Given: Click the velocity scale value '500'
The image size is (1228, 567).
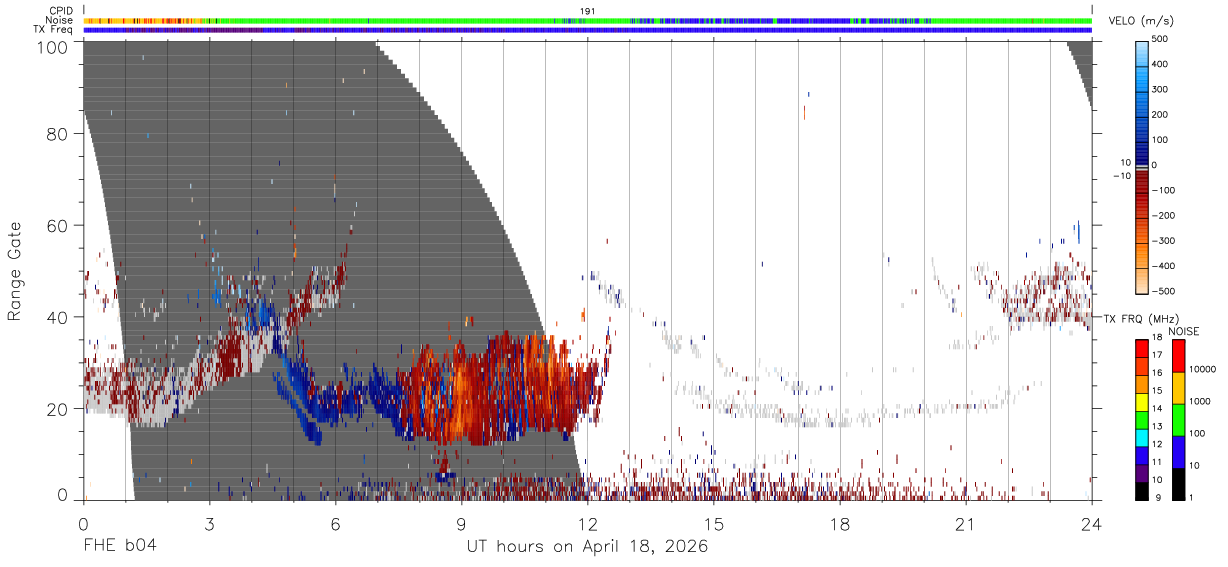Looking at the screenshot, I should 1160,39.
